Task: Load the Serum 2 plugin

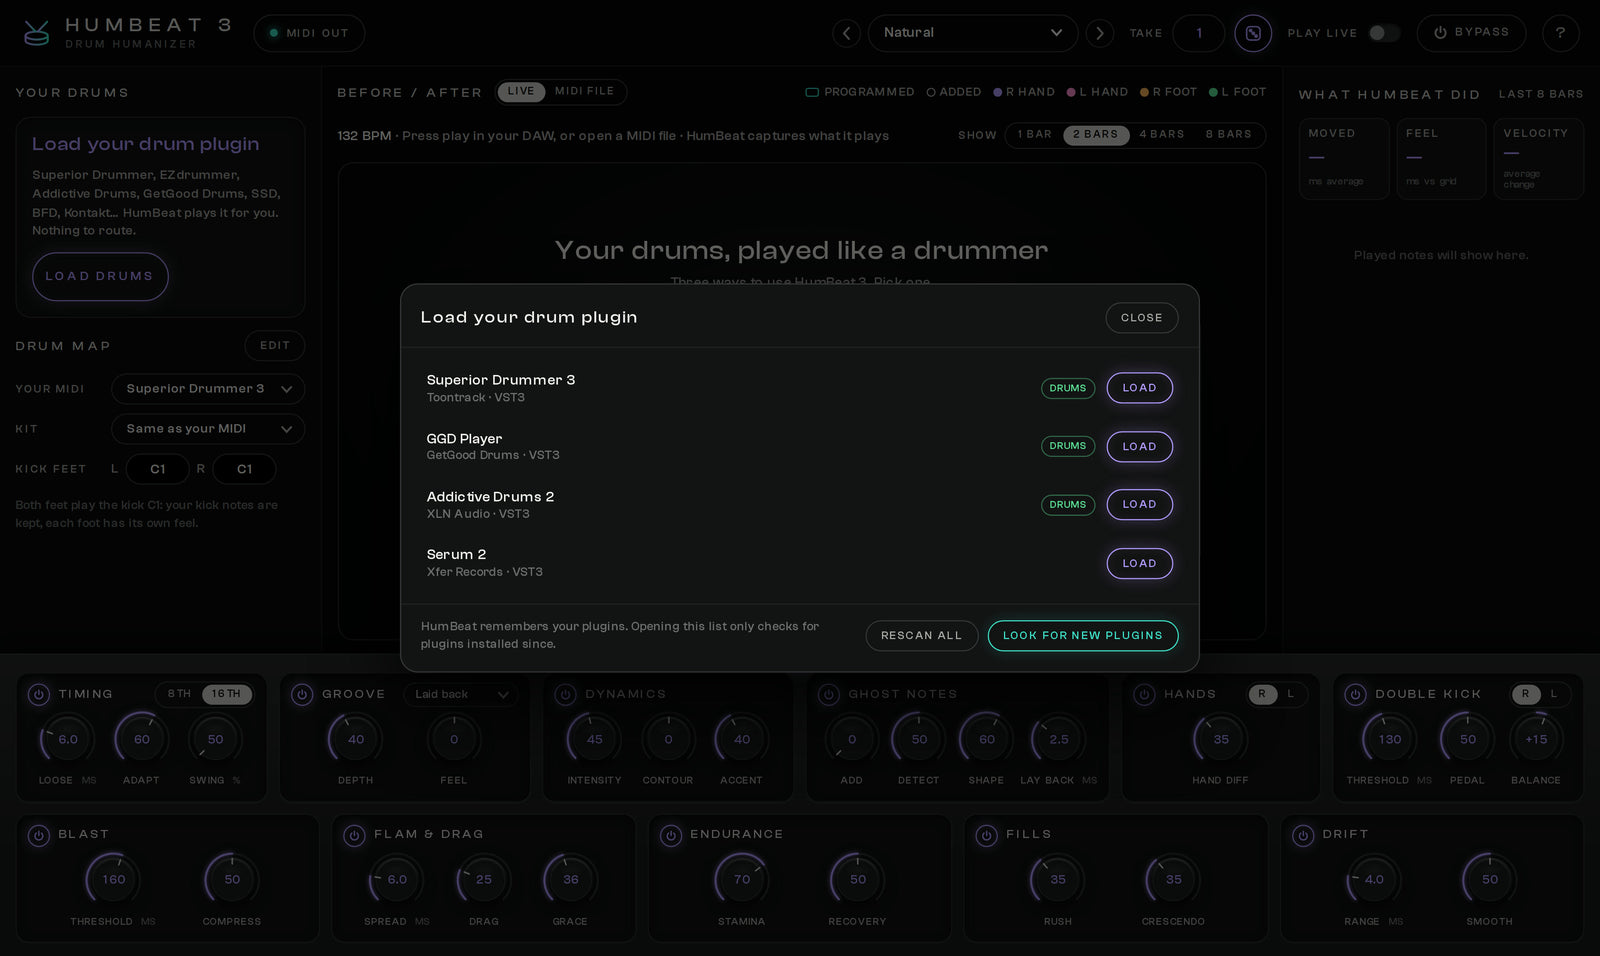Action: (1139, 563)
